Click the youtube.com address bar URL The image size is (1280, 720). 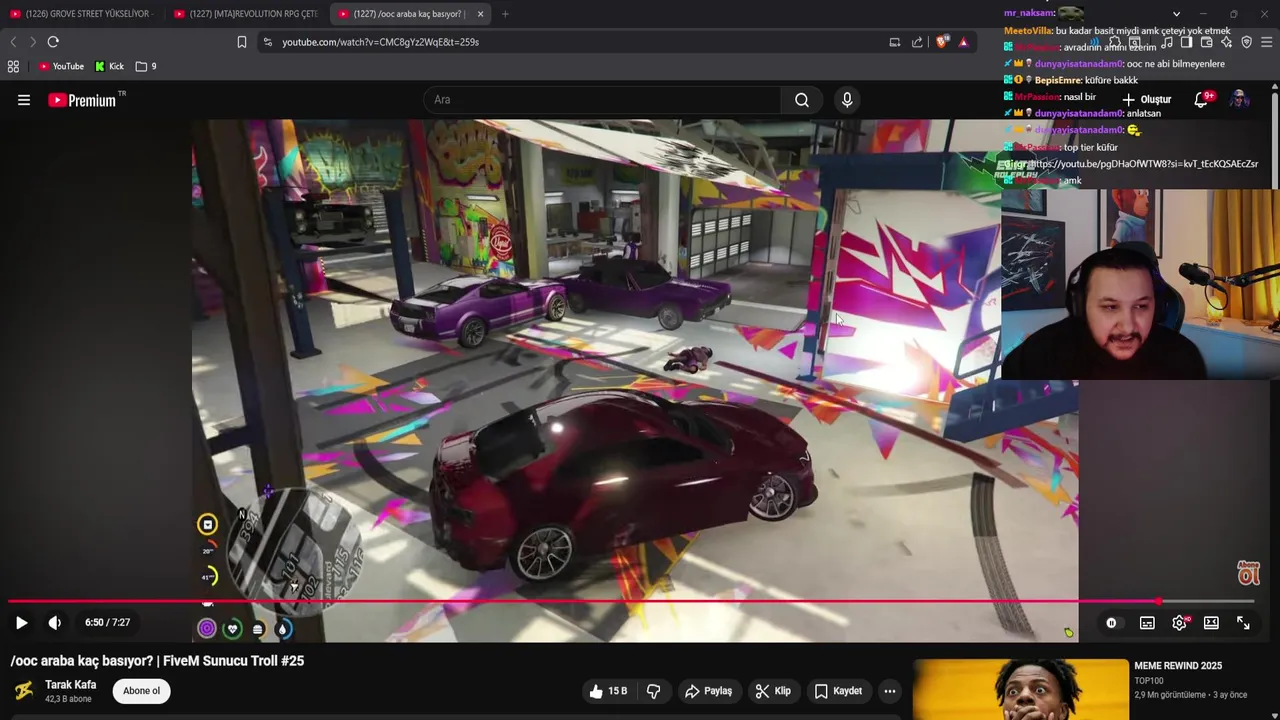[x=380, y=42]
